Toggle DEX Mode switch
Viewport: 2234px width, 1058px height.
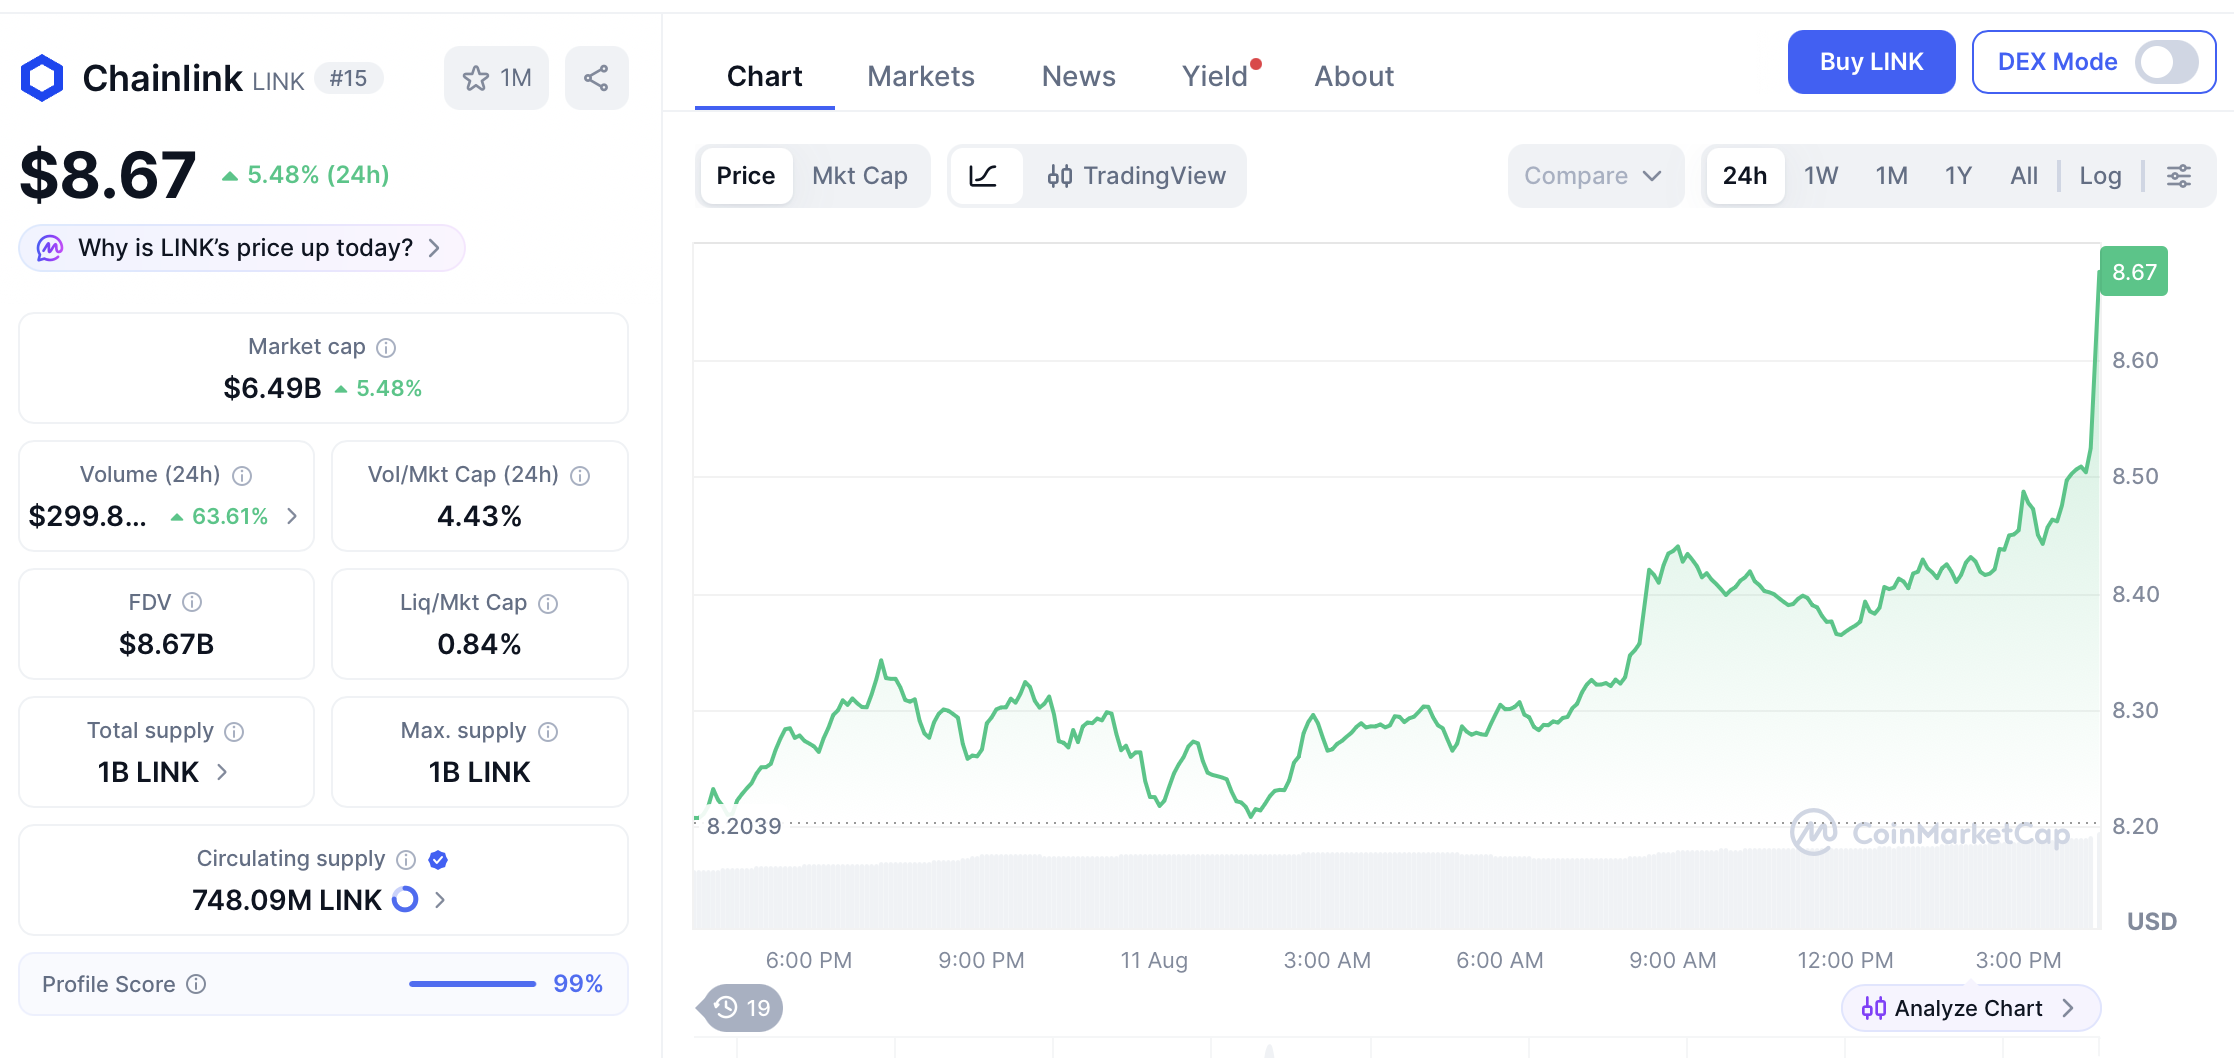click(2166, 62)
